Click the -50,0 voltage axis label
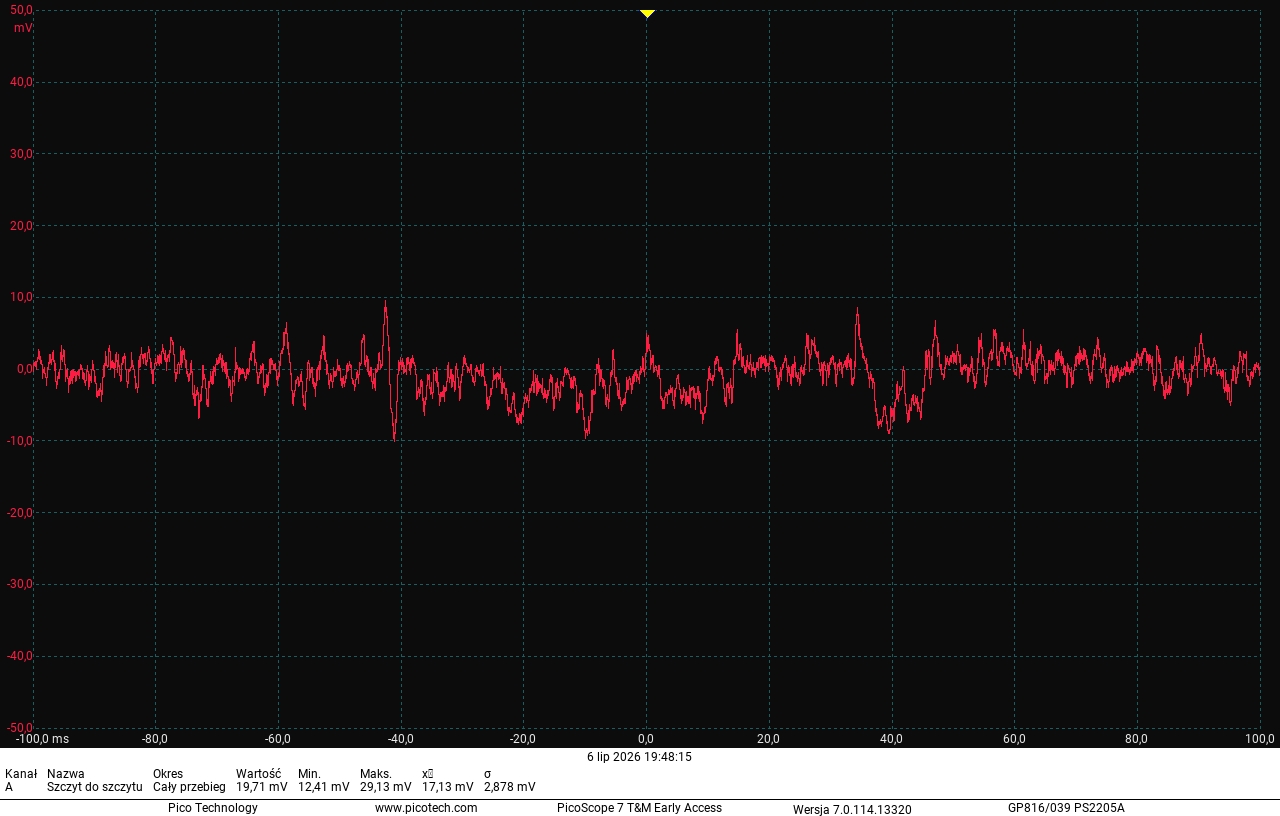Image resolution: width=1280 pixels, height=816 pixels. [20, 727]
